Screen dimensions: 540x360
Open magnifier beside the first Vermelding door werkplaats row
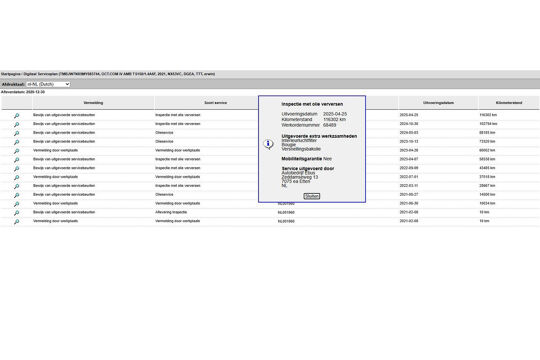[16, 151]
